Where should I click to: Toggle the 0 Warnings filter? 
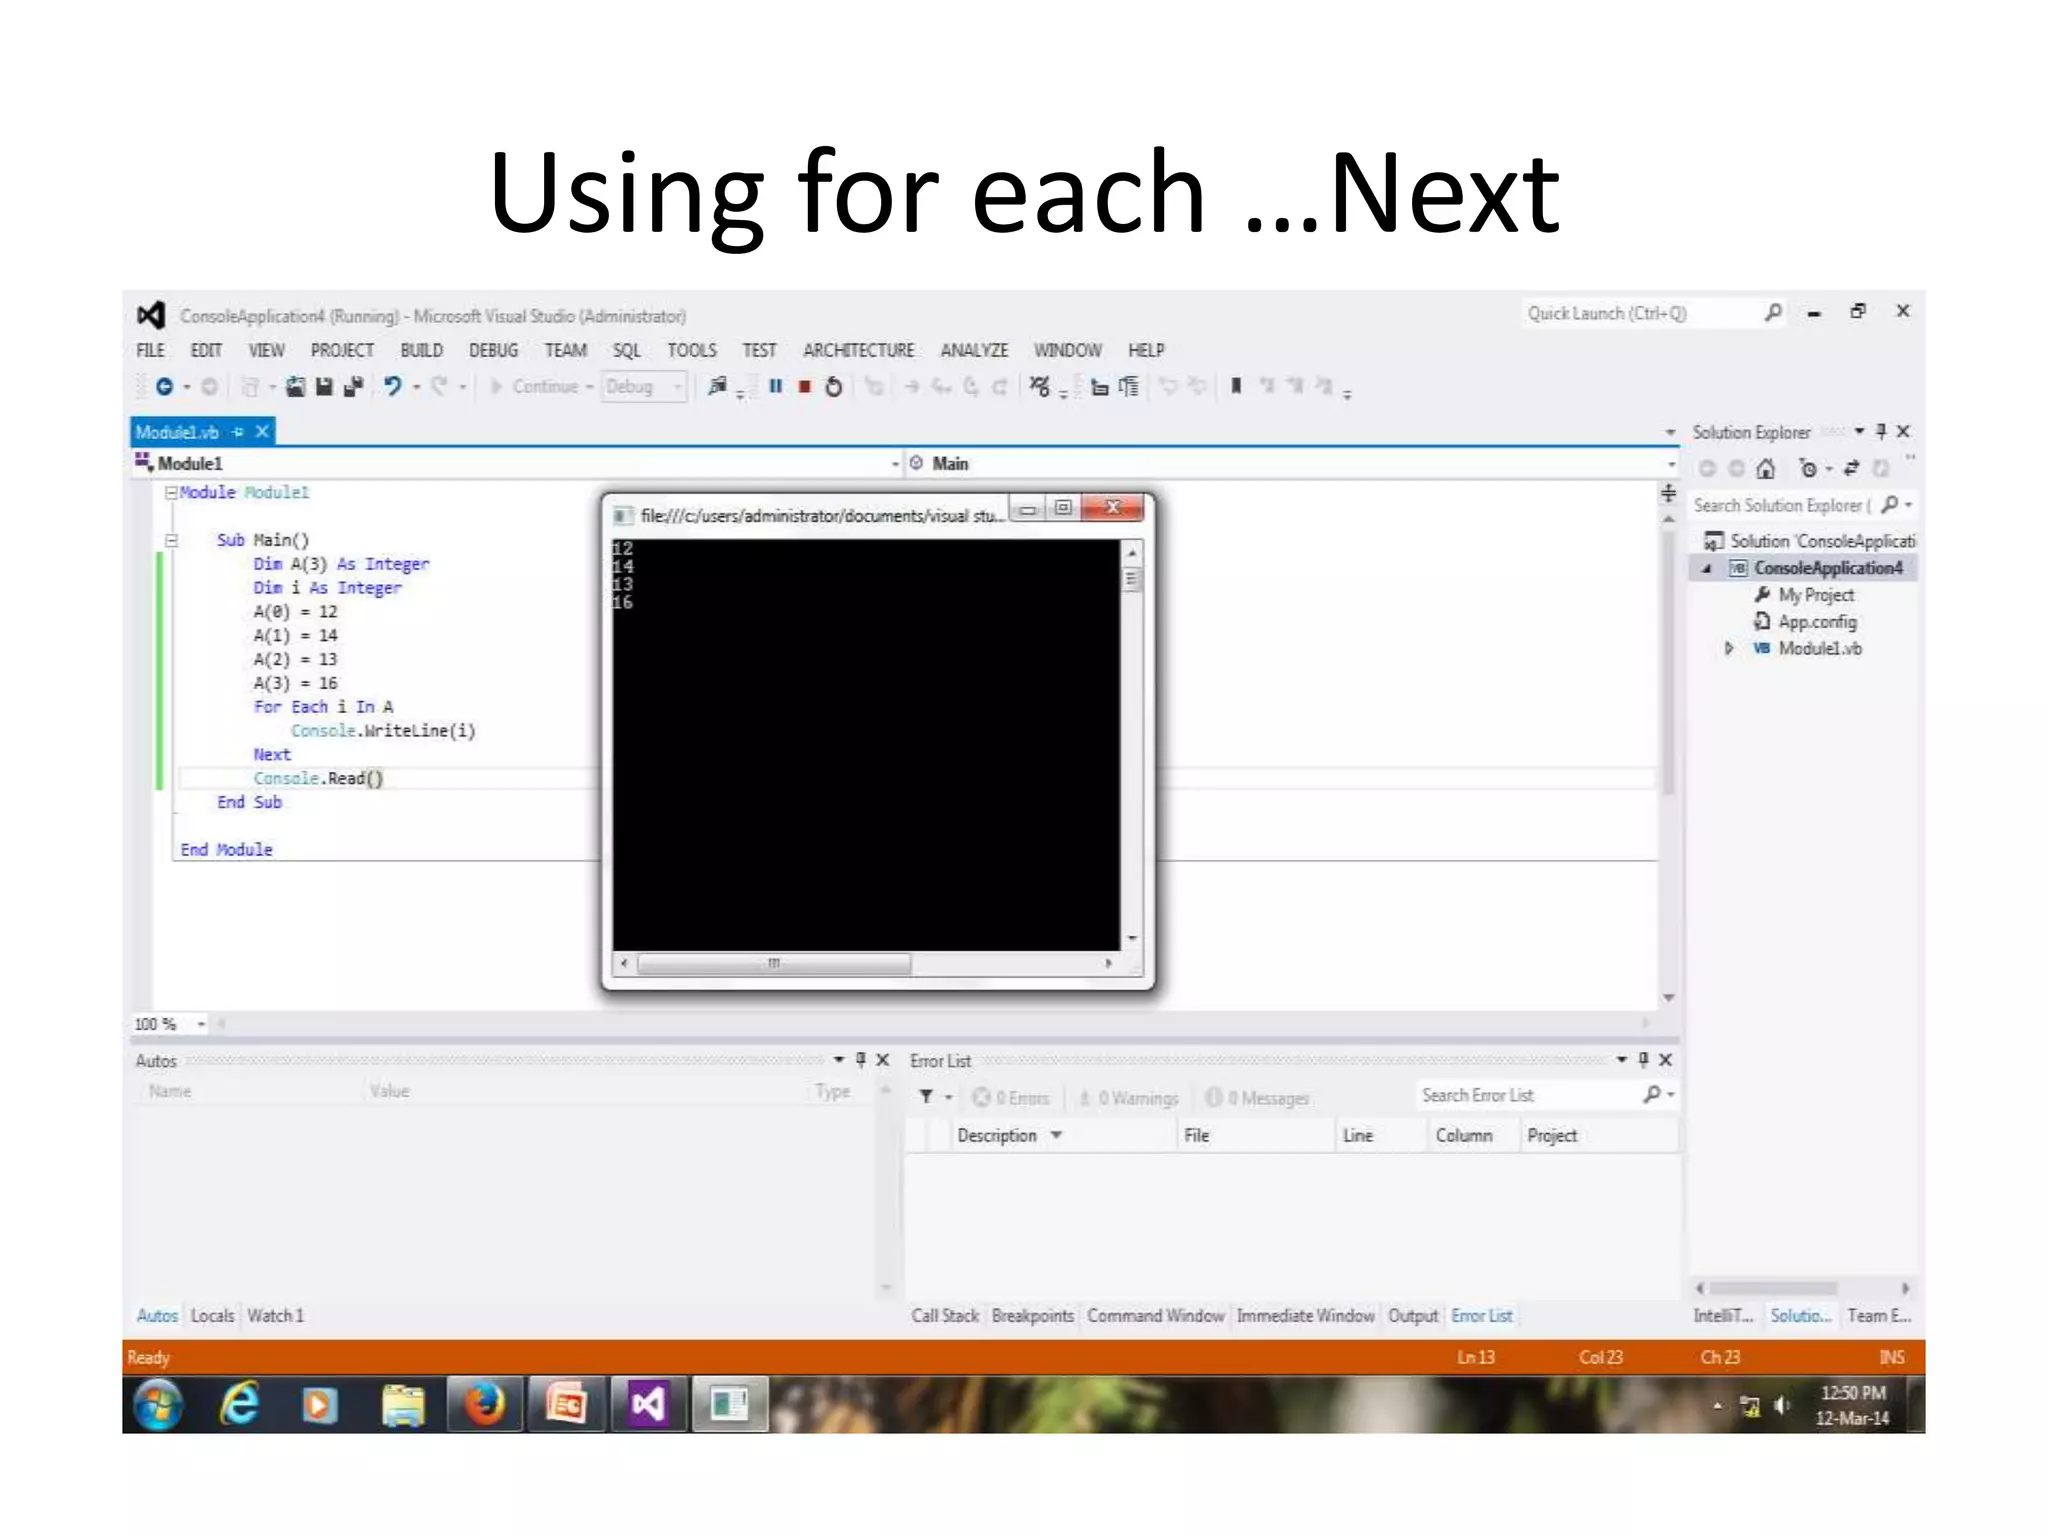[1128, 1098]
